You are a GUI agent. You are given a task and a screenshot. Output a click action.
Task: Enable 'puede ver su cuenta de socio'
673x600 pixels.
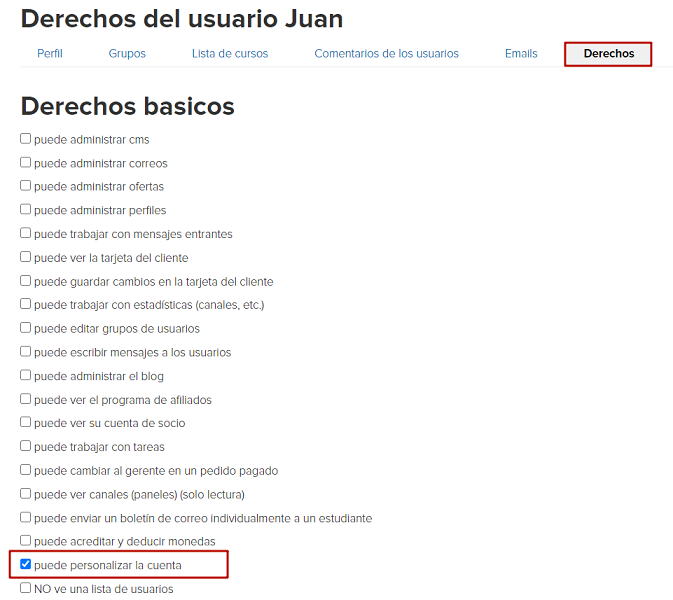[x=26, y=422]
